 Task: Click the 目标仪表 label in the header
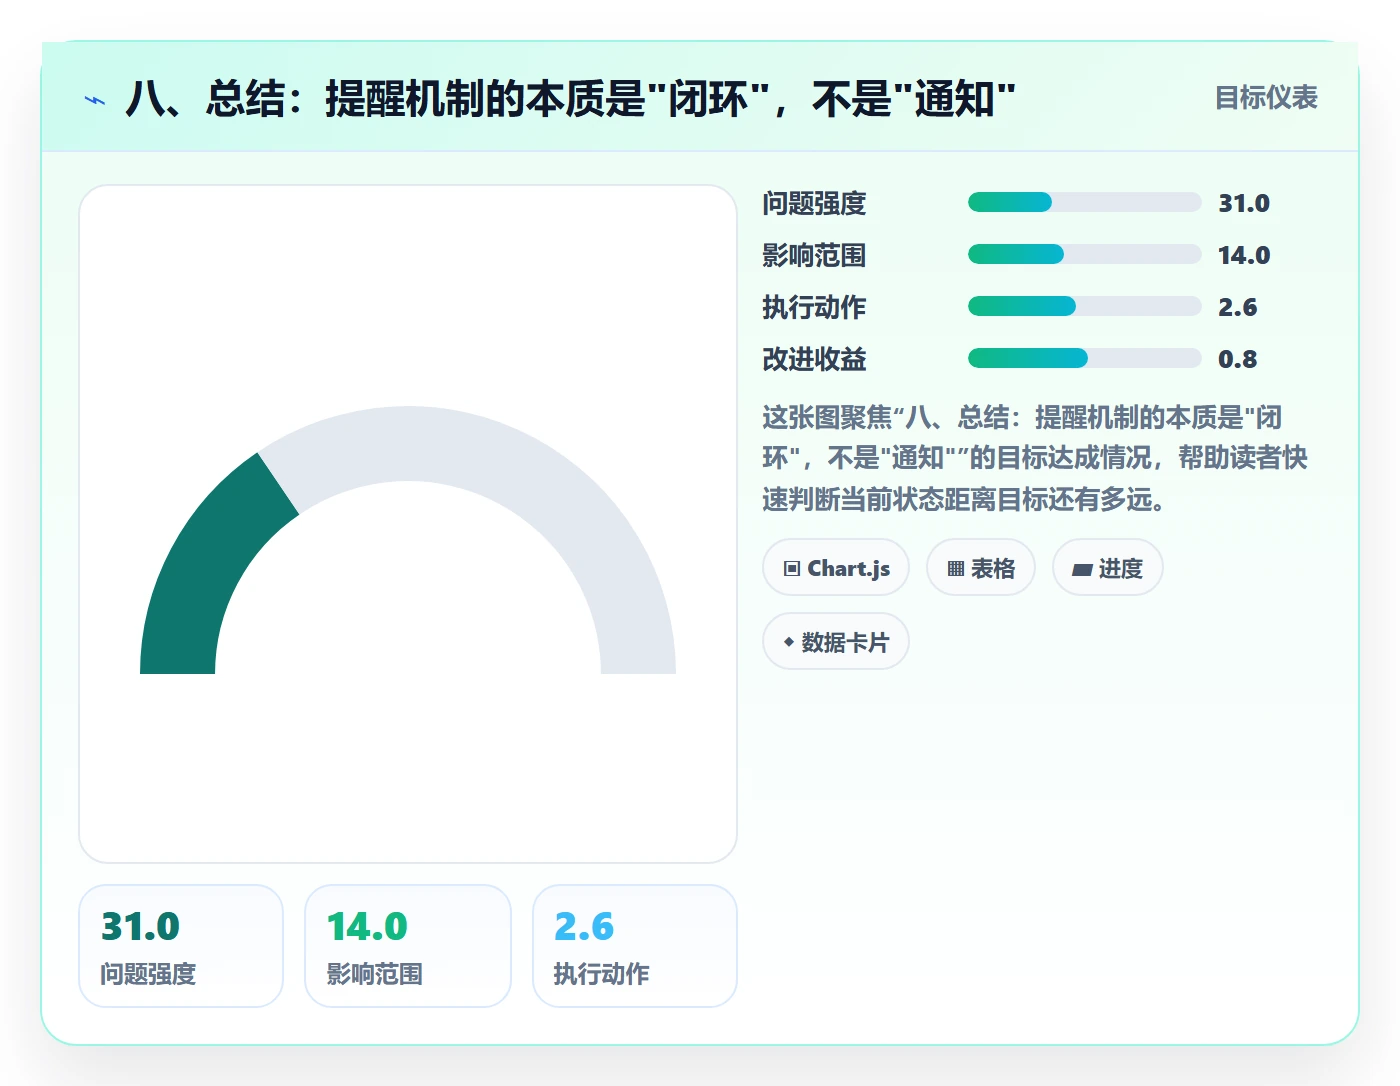click(1266, 98)
